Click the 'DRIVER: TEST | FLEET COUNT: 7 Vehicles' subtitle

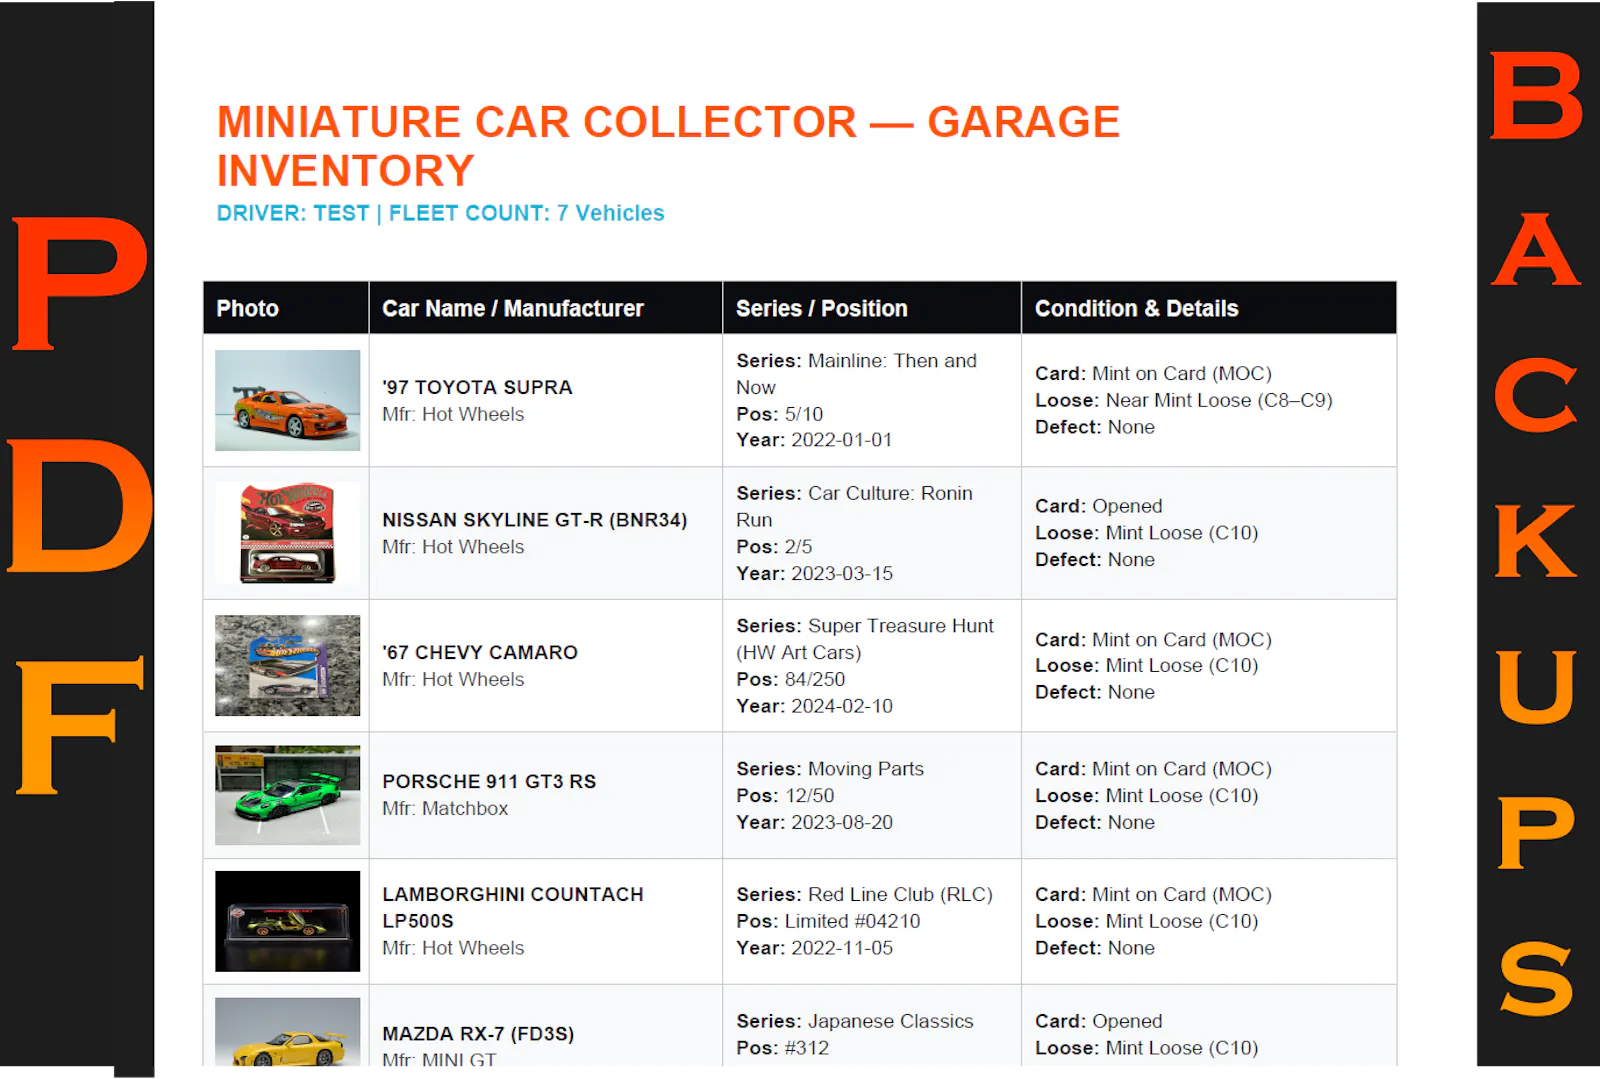[x=440, y=213]
